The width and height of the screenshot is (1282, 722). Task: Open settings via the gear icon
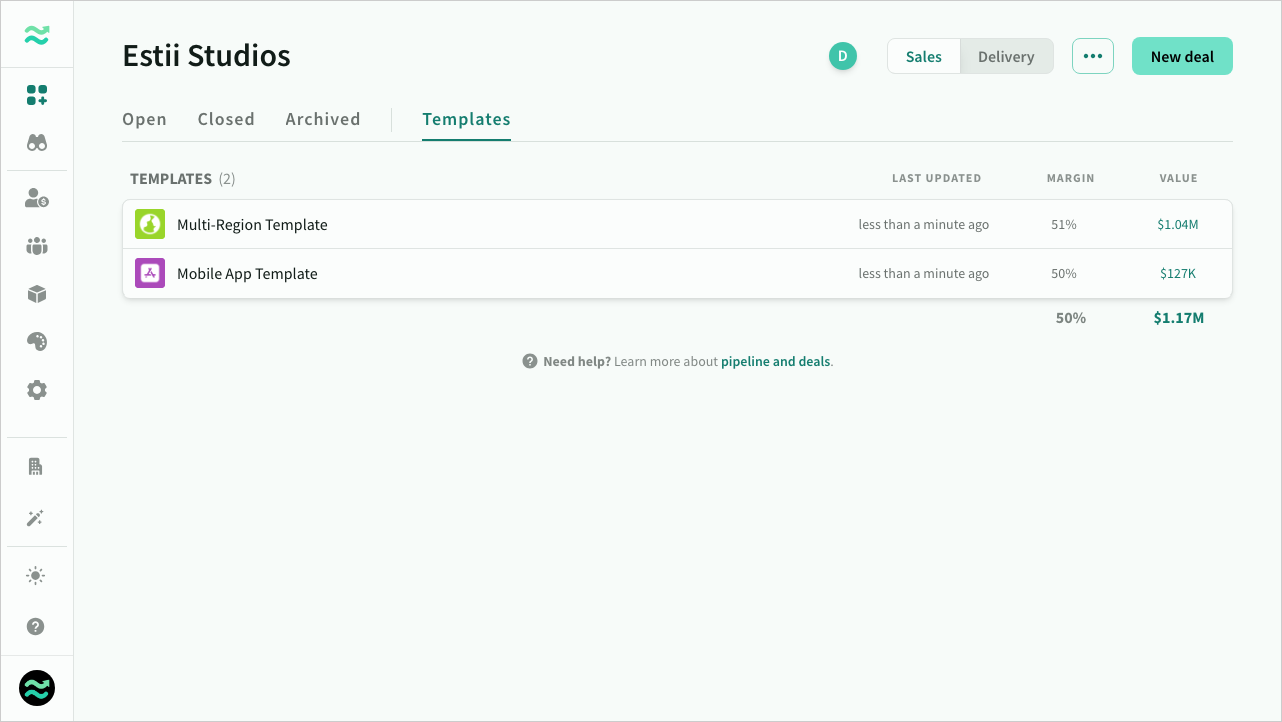point(37,389)
